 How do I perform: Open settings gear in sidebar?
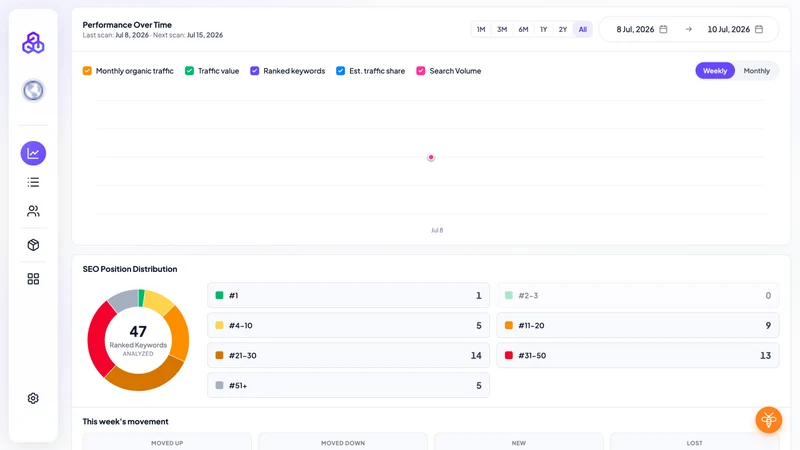(33, 398)
